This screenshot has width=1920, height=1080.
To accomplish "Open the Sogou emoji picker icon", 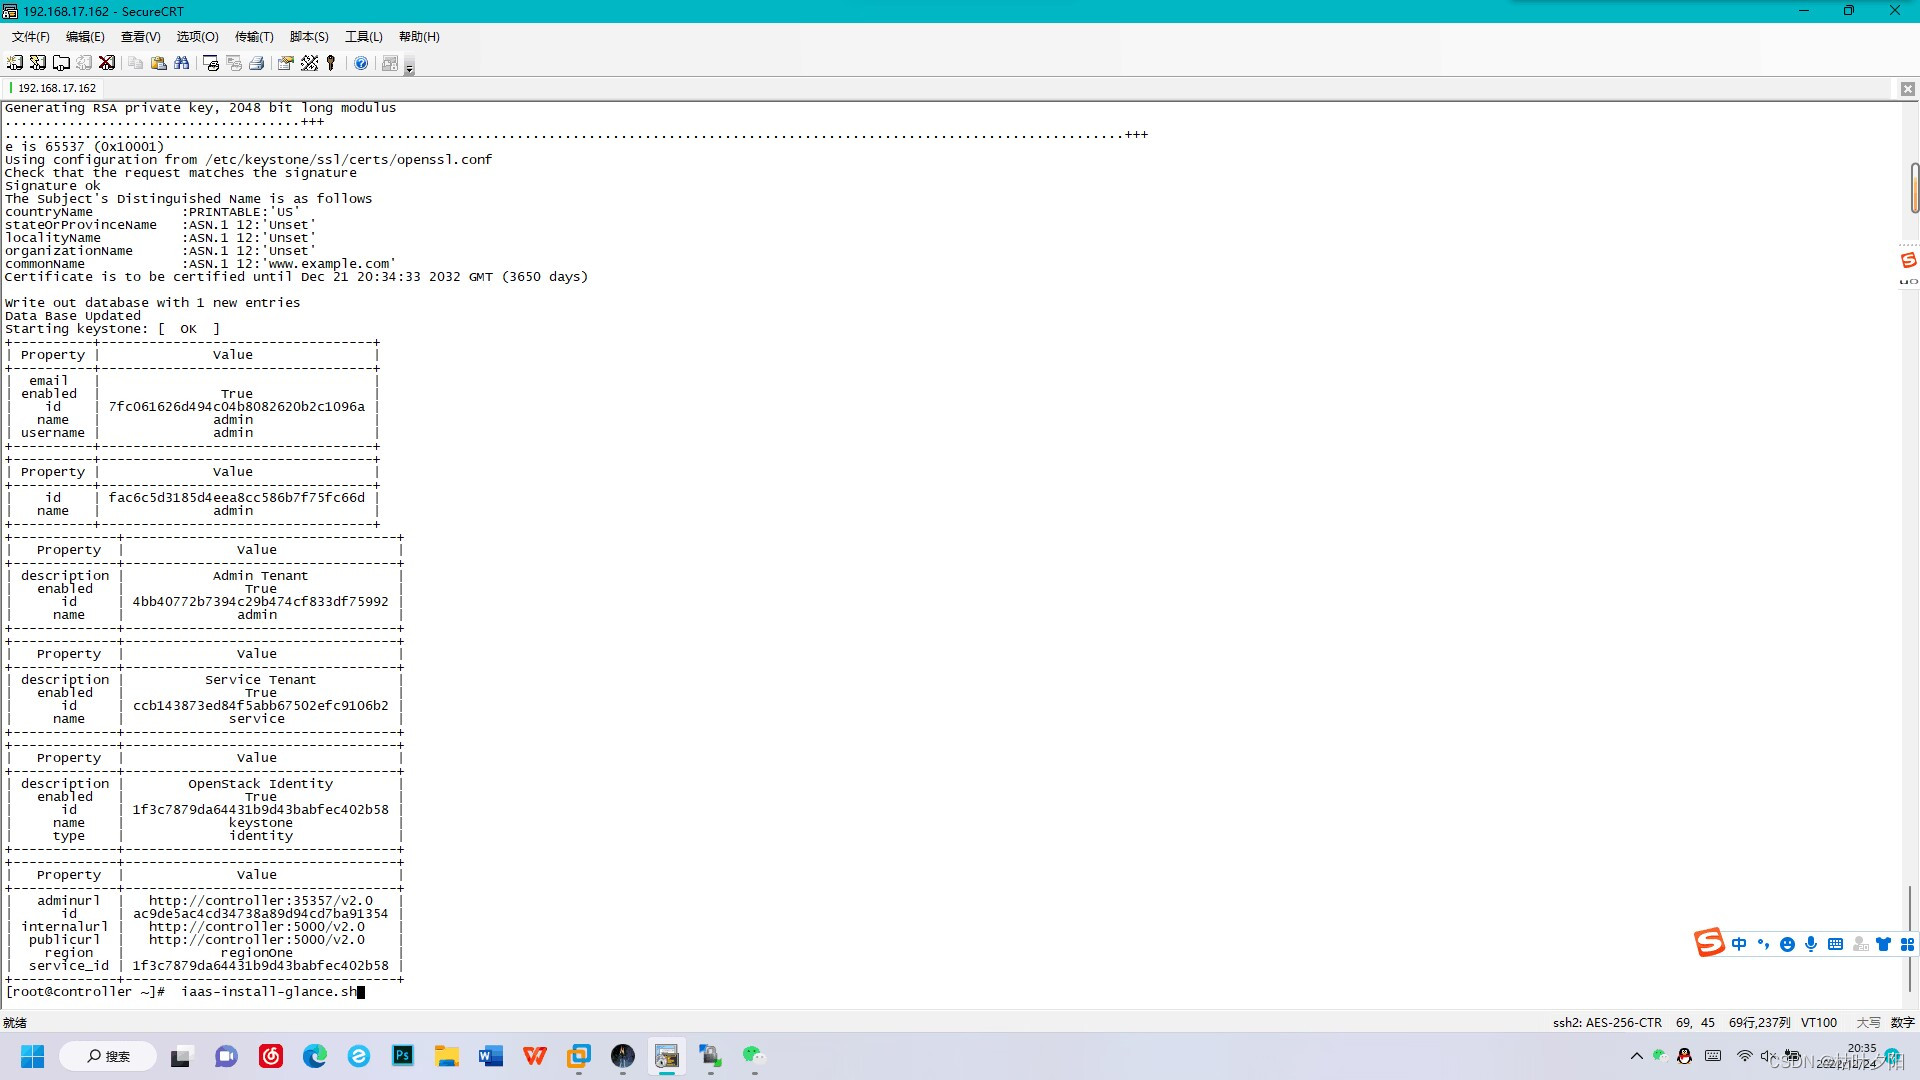I will pos(1788,944).
